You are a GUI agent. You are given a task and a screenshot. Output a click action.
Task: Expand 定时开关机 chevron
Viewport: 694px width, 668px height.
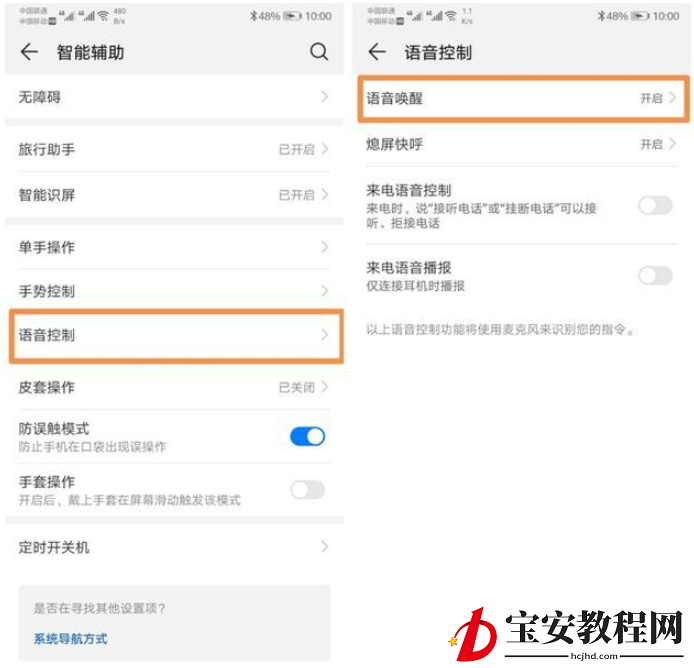click(x=325, y=547)
